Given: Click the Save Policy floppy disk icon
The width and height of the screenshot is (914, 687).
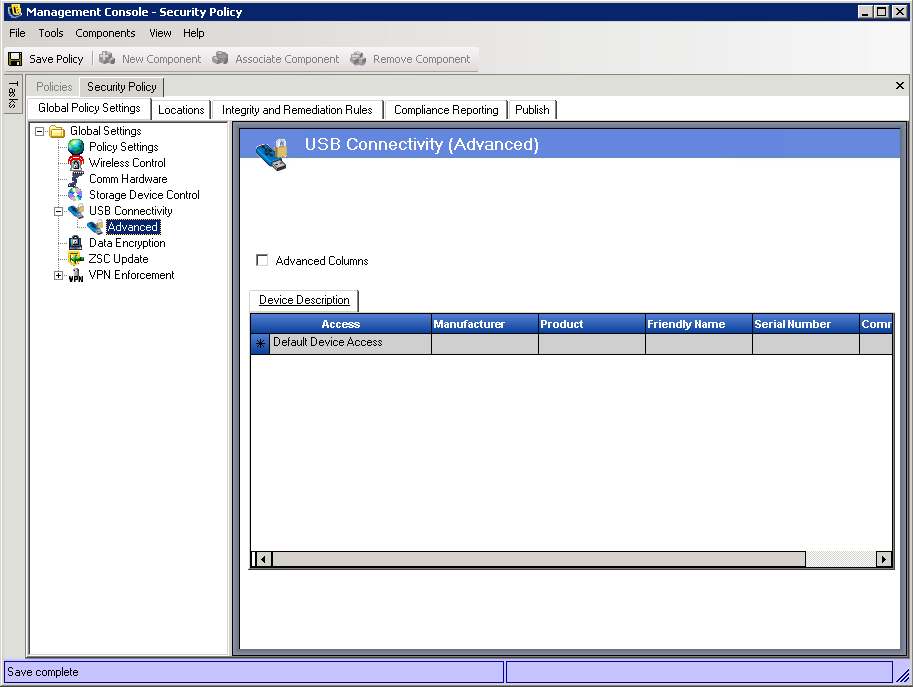Looking at the screenshot, I should (x=15, y=59).
